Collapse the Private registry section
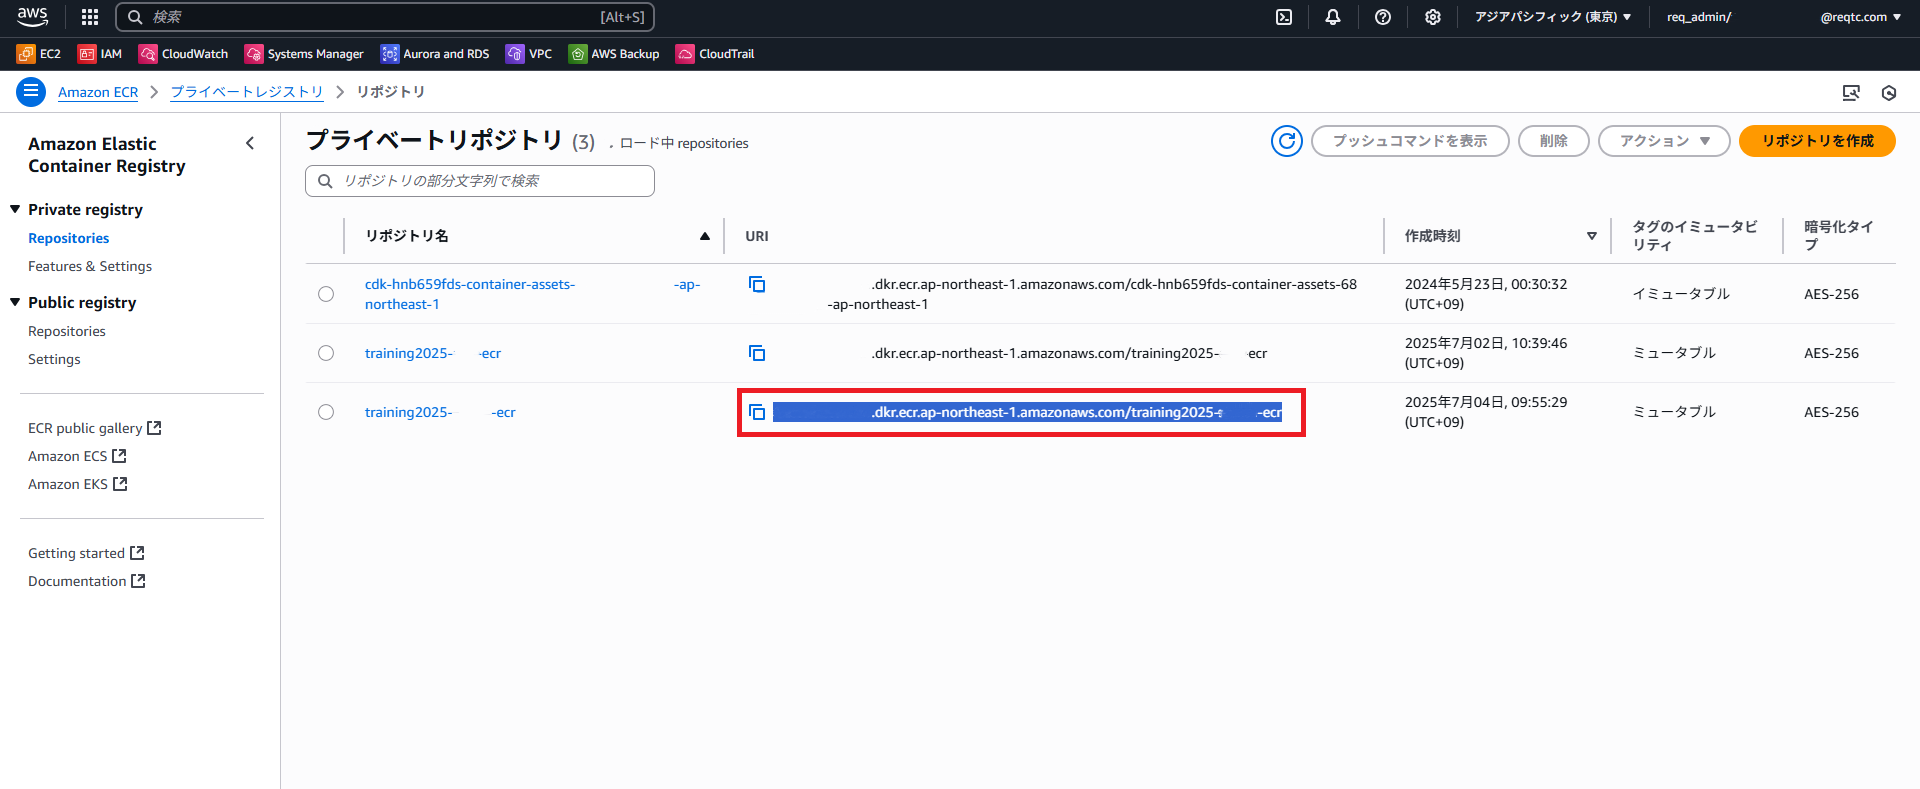The image size is (1920, 789). pos(15,209)
